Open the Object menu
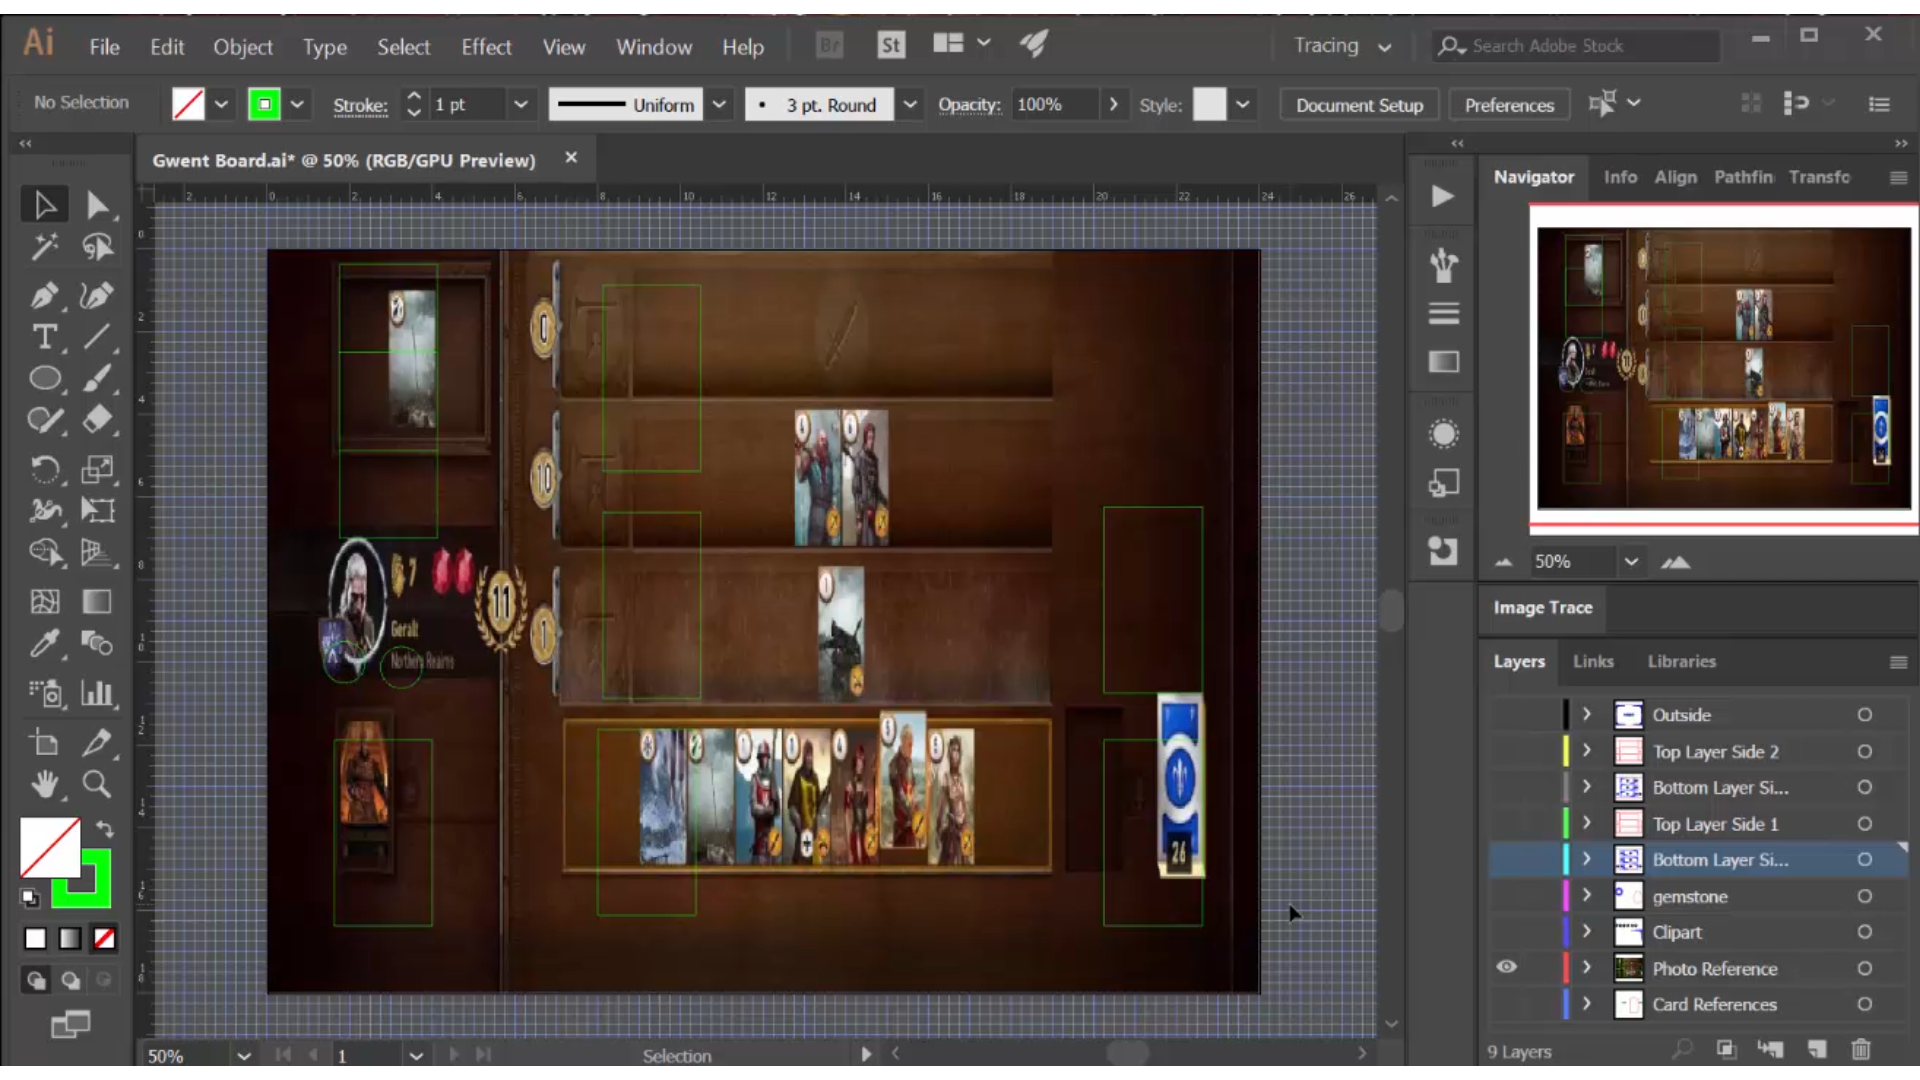This screenshot has height=1080, width=1920. [x=242, y=47]
